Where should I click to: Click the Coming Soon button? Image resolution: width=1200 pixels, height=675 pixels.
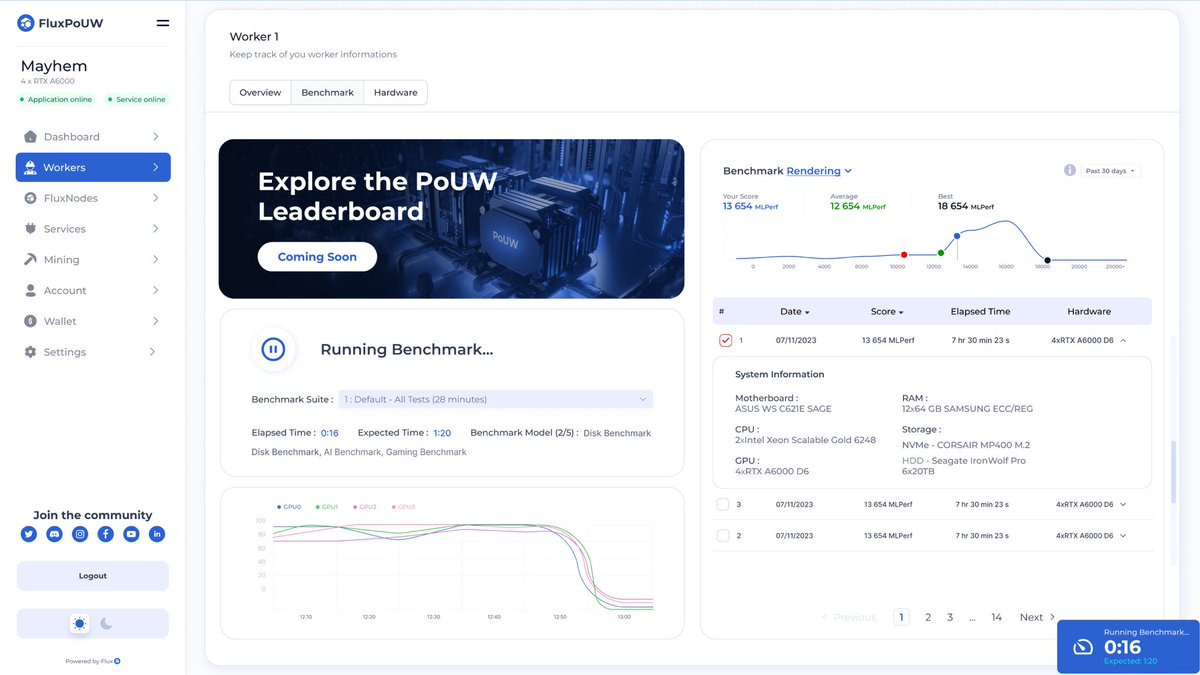pos(317,257)
